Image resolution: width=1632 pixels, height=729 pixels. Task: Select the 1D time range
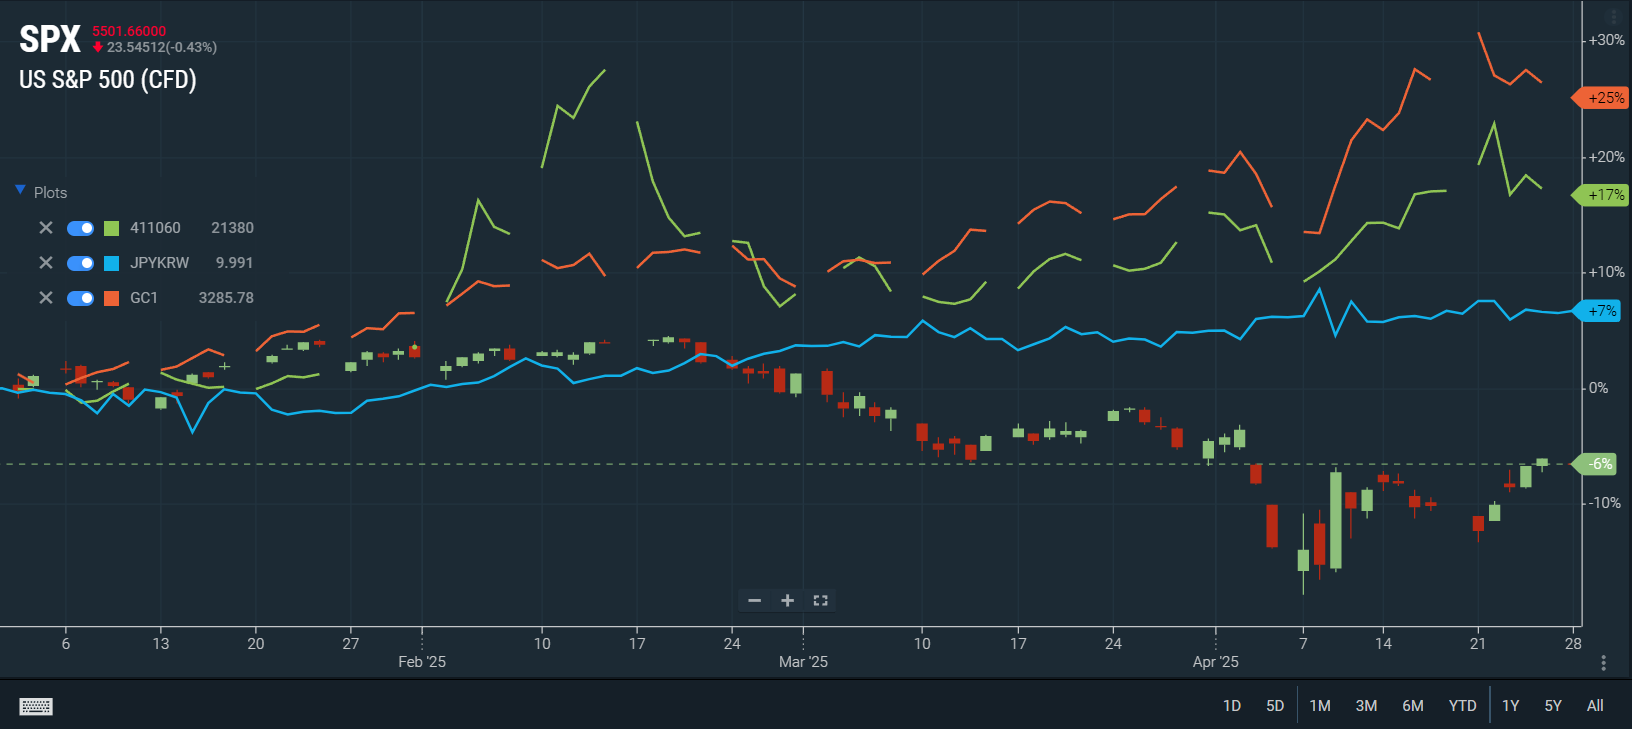[1232, 706]
